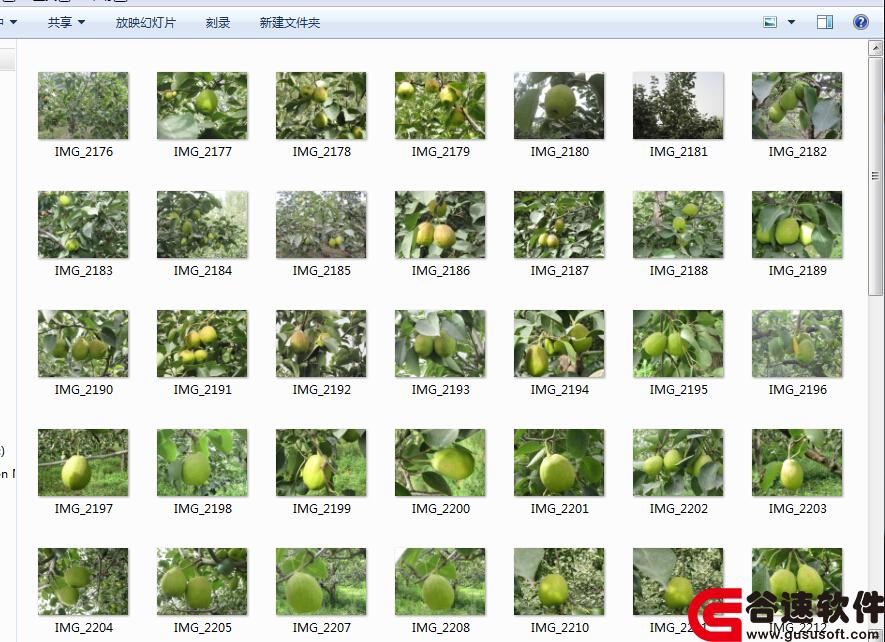Viewport: 885px width, 642px height.
Task: Select the IMG_2205 thumbnail
Action: coord(202,582)
